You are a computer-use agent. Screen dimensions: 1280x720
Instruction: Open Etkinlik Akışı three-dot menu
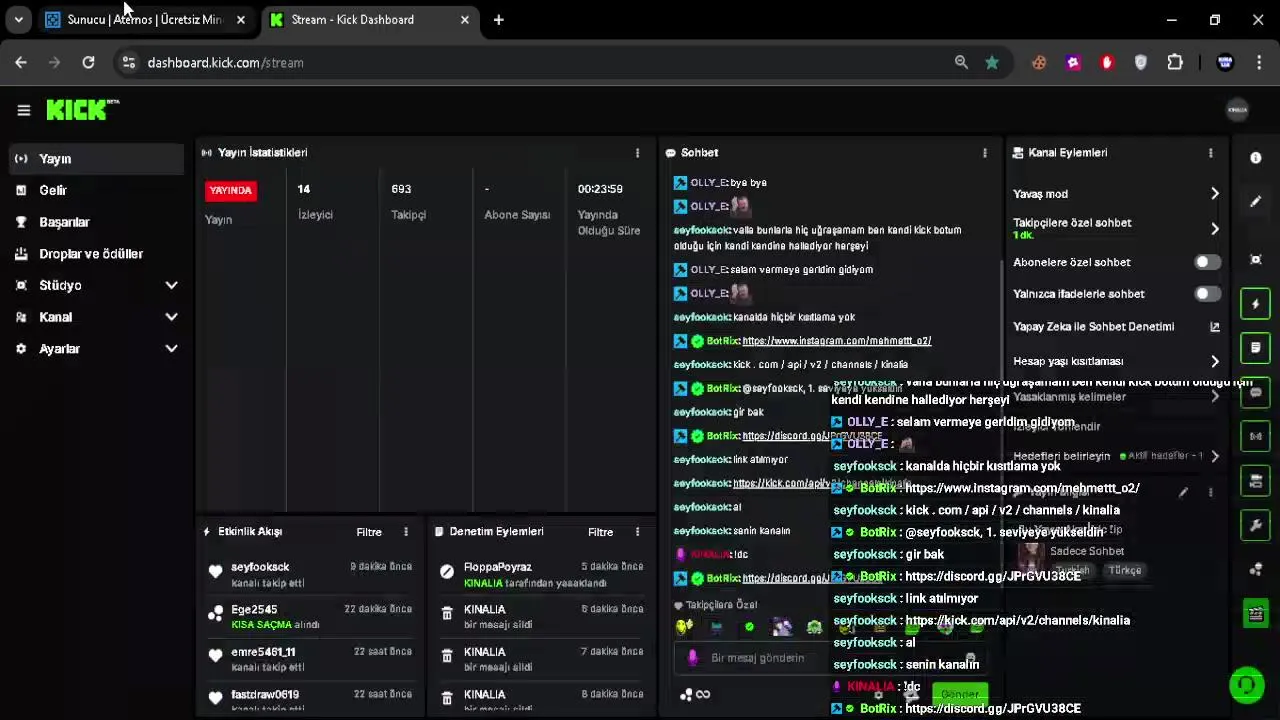coord(406,532)
